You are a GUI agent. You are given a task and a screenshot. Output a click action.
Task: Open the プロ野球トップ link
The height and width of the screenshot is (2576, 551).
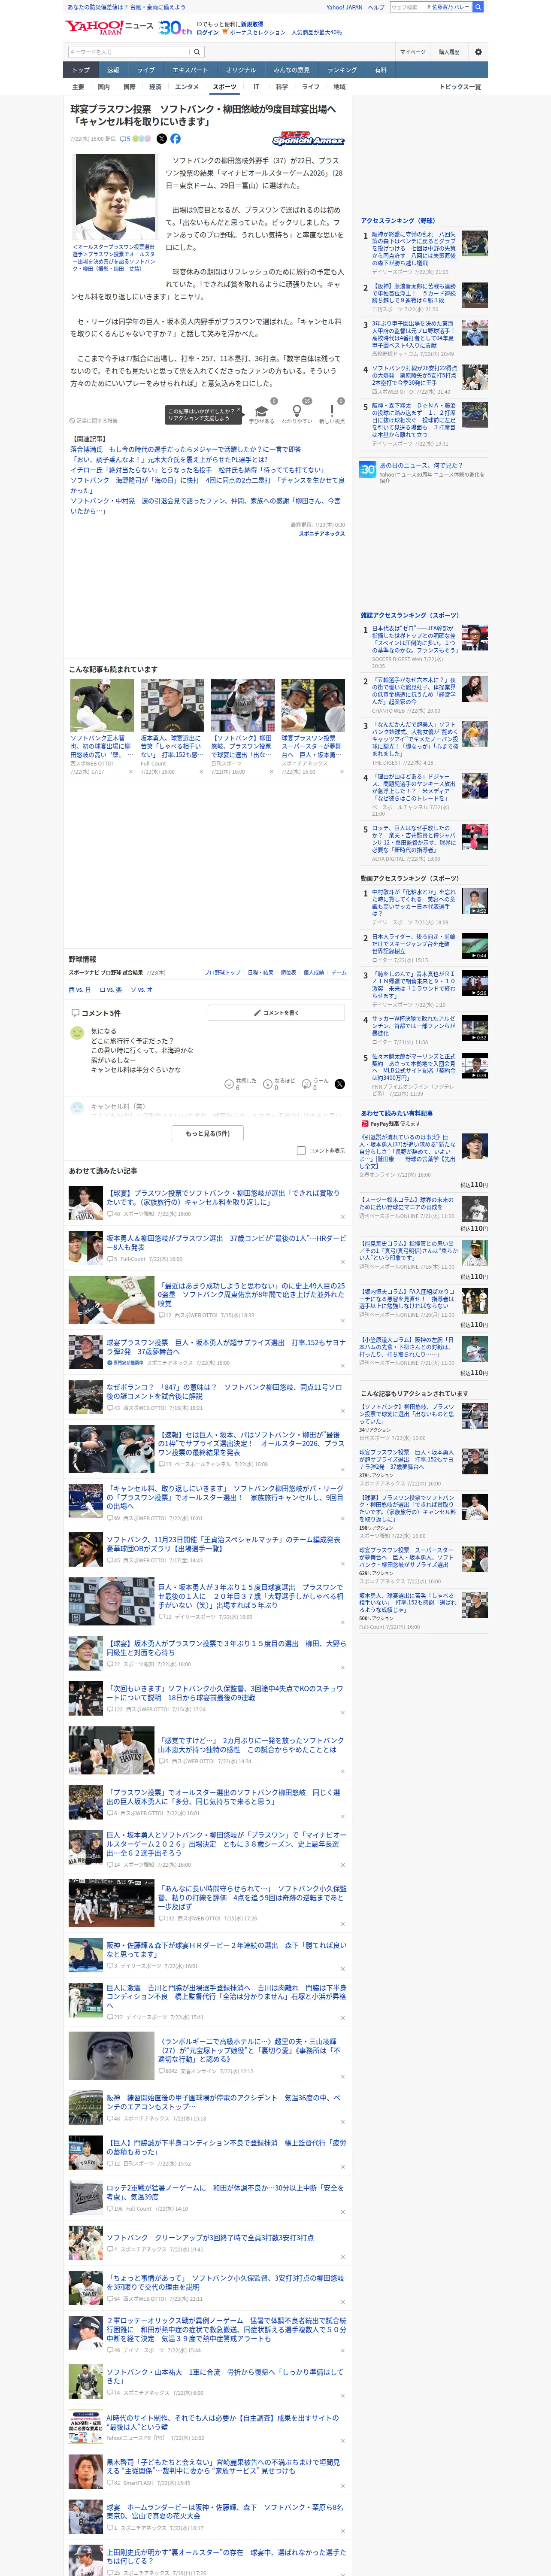[x=222, y=972]
